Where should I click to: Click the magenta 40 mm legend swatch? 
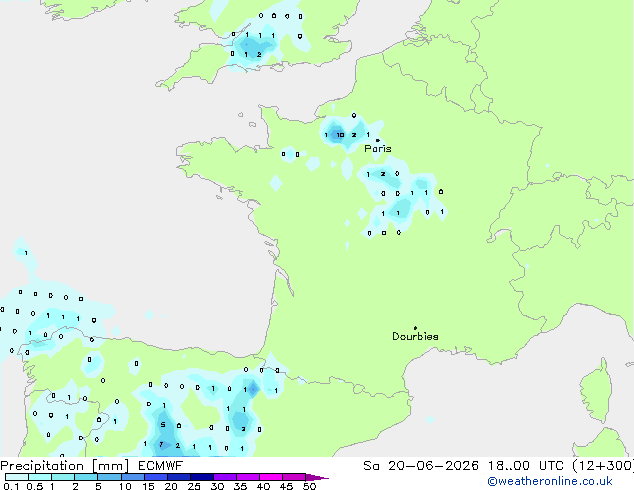click(271, 477)
